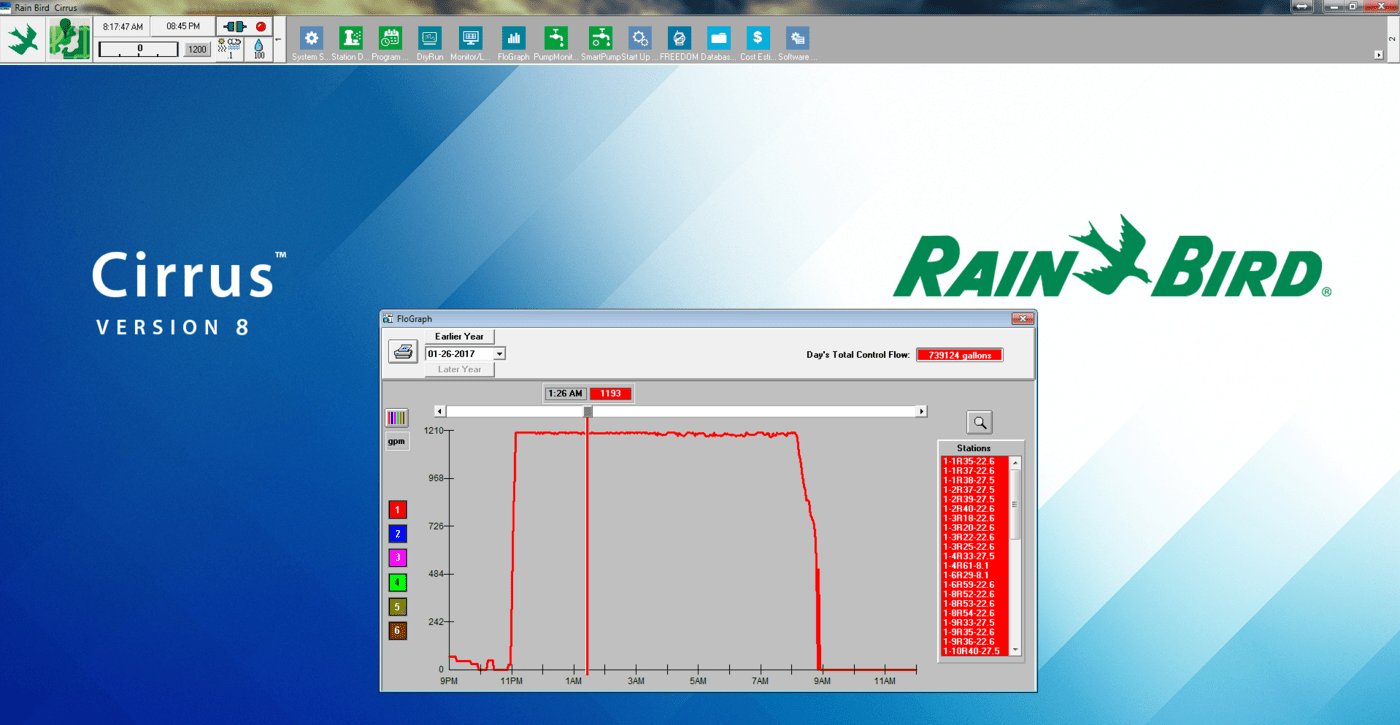Screen dimensions: 1400x725
Task: Click the multicolor lines graph icon
Action: pyautogui.click(x=397, y=418)
